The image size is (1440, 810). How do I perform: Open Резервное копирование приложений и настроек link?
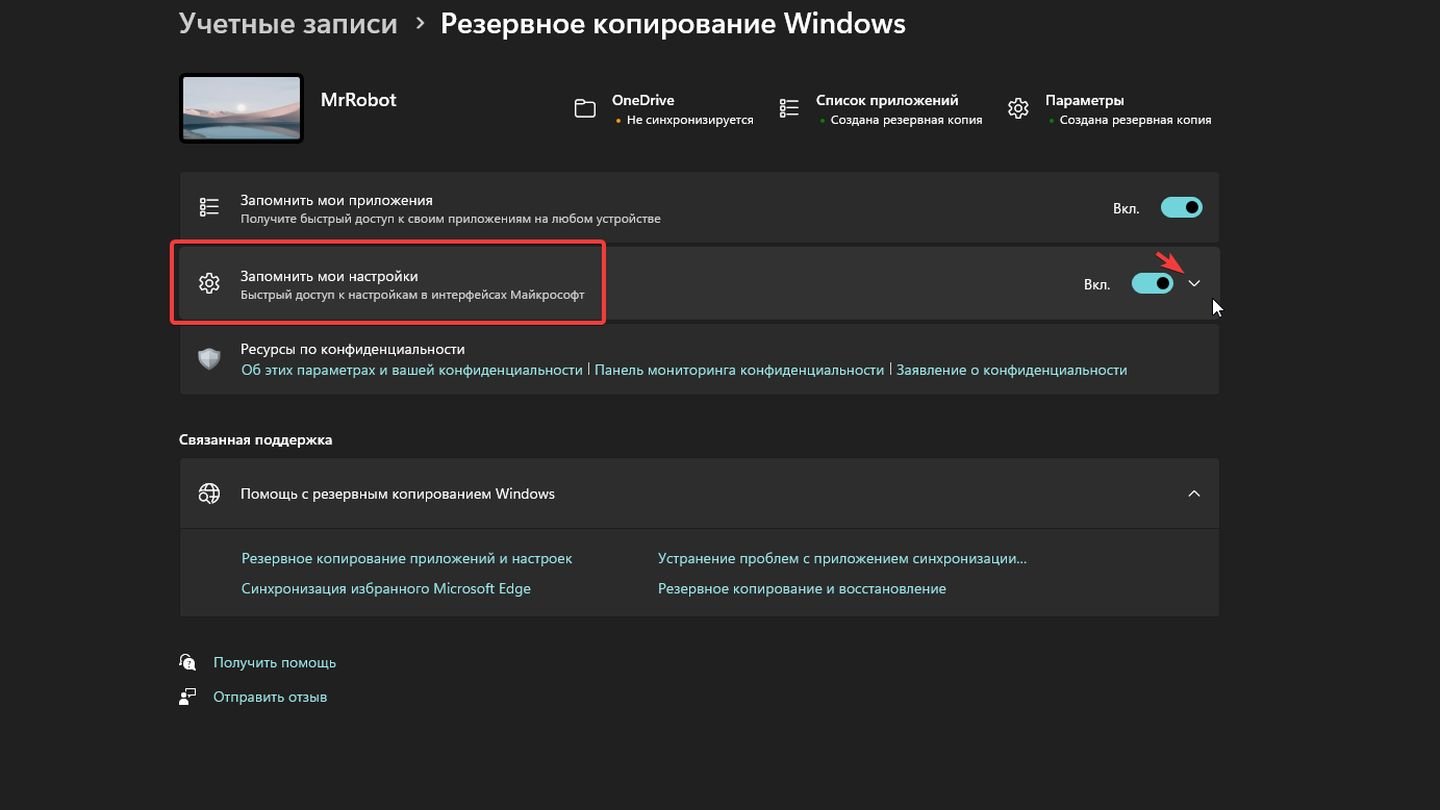[x=407, y=559]
